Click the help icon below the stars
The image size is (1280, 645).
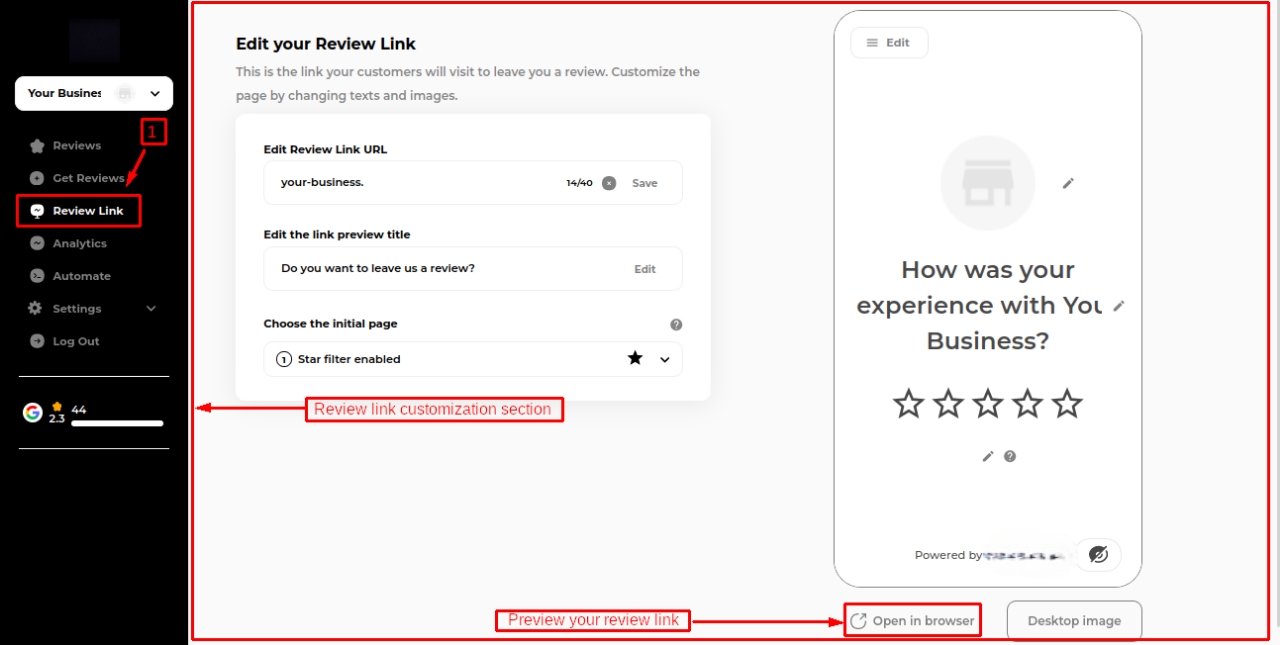click(1010, 456)
